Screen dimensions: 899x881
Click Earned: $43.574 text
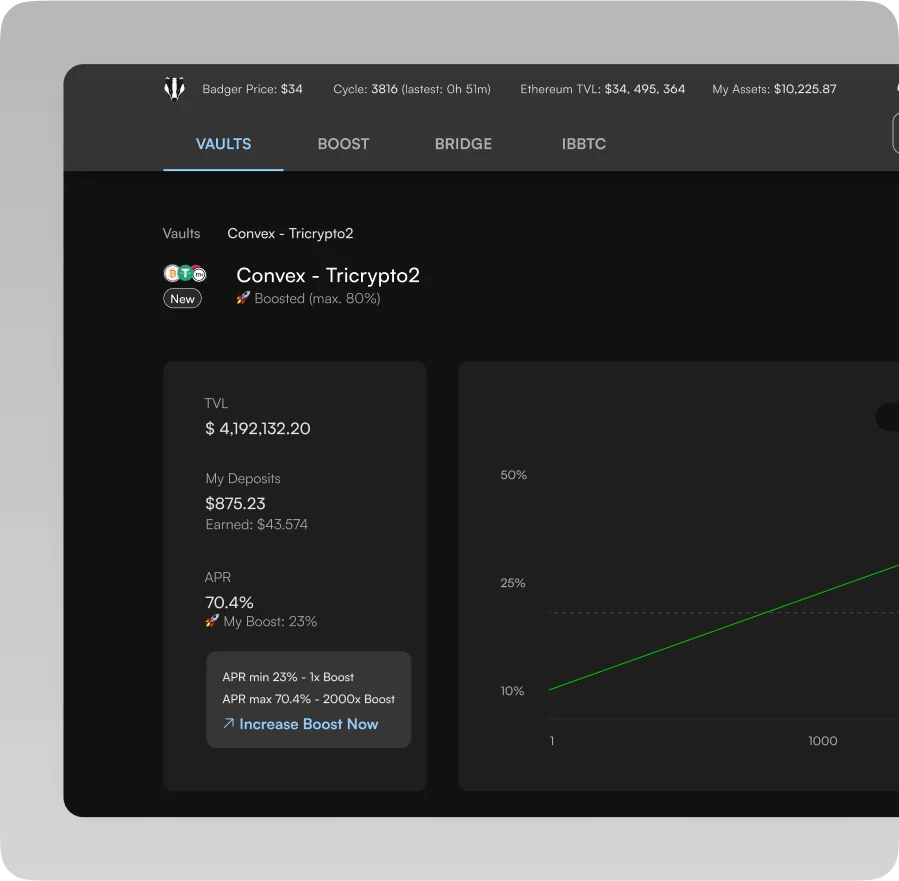click(256, 524)
